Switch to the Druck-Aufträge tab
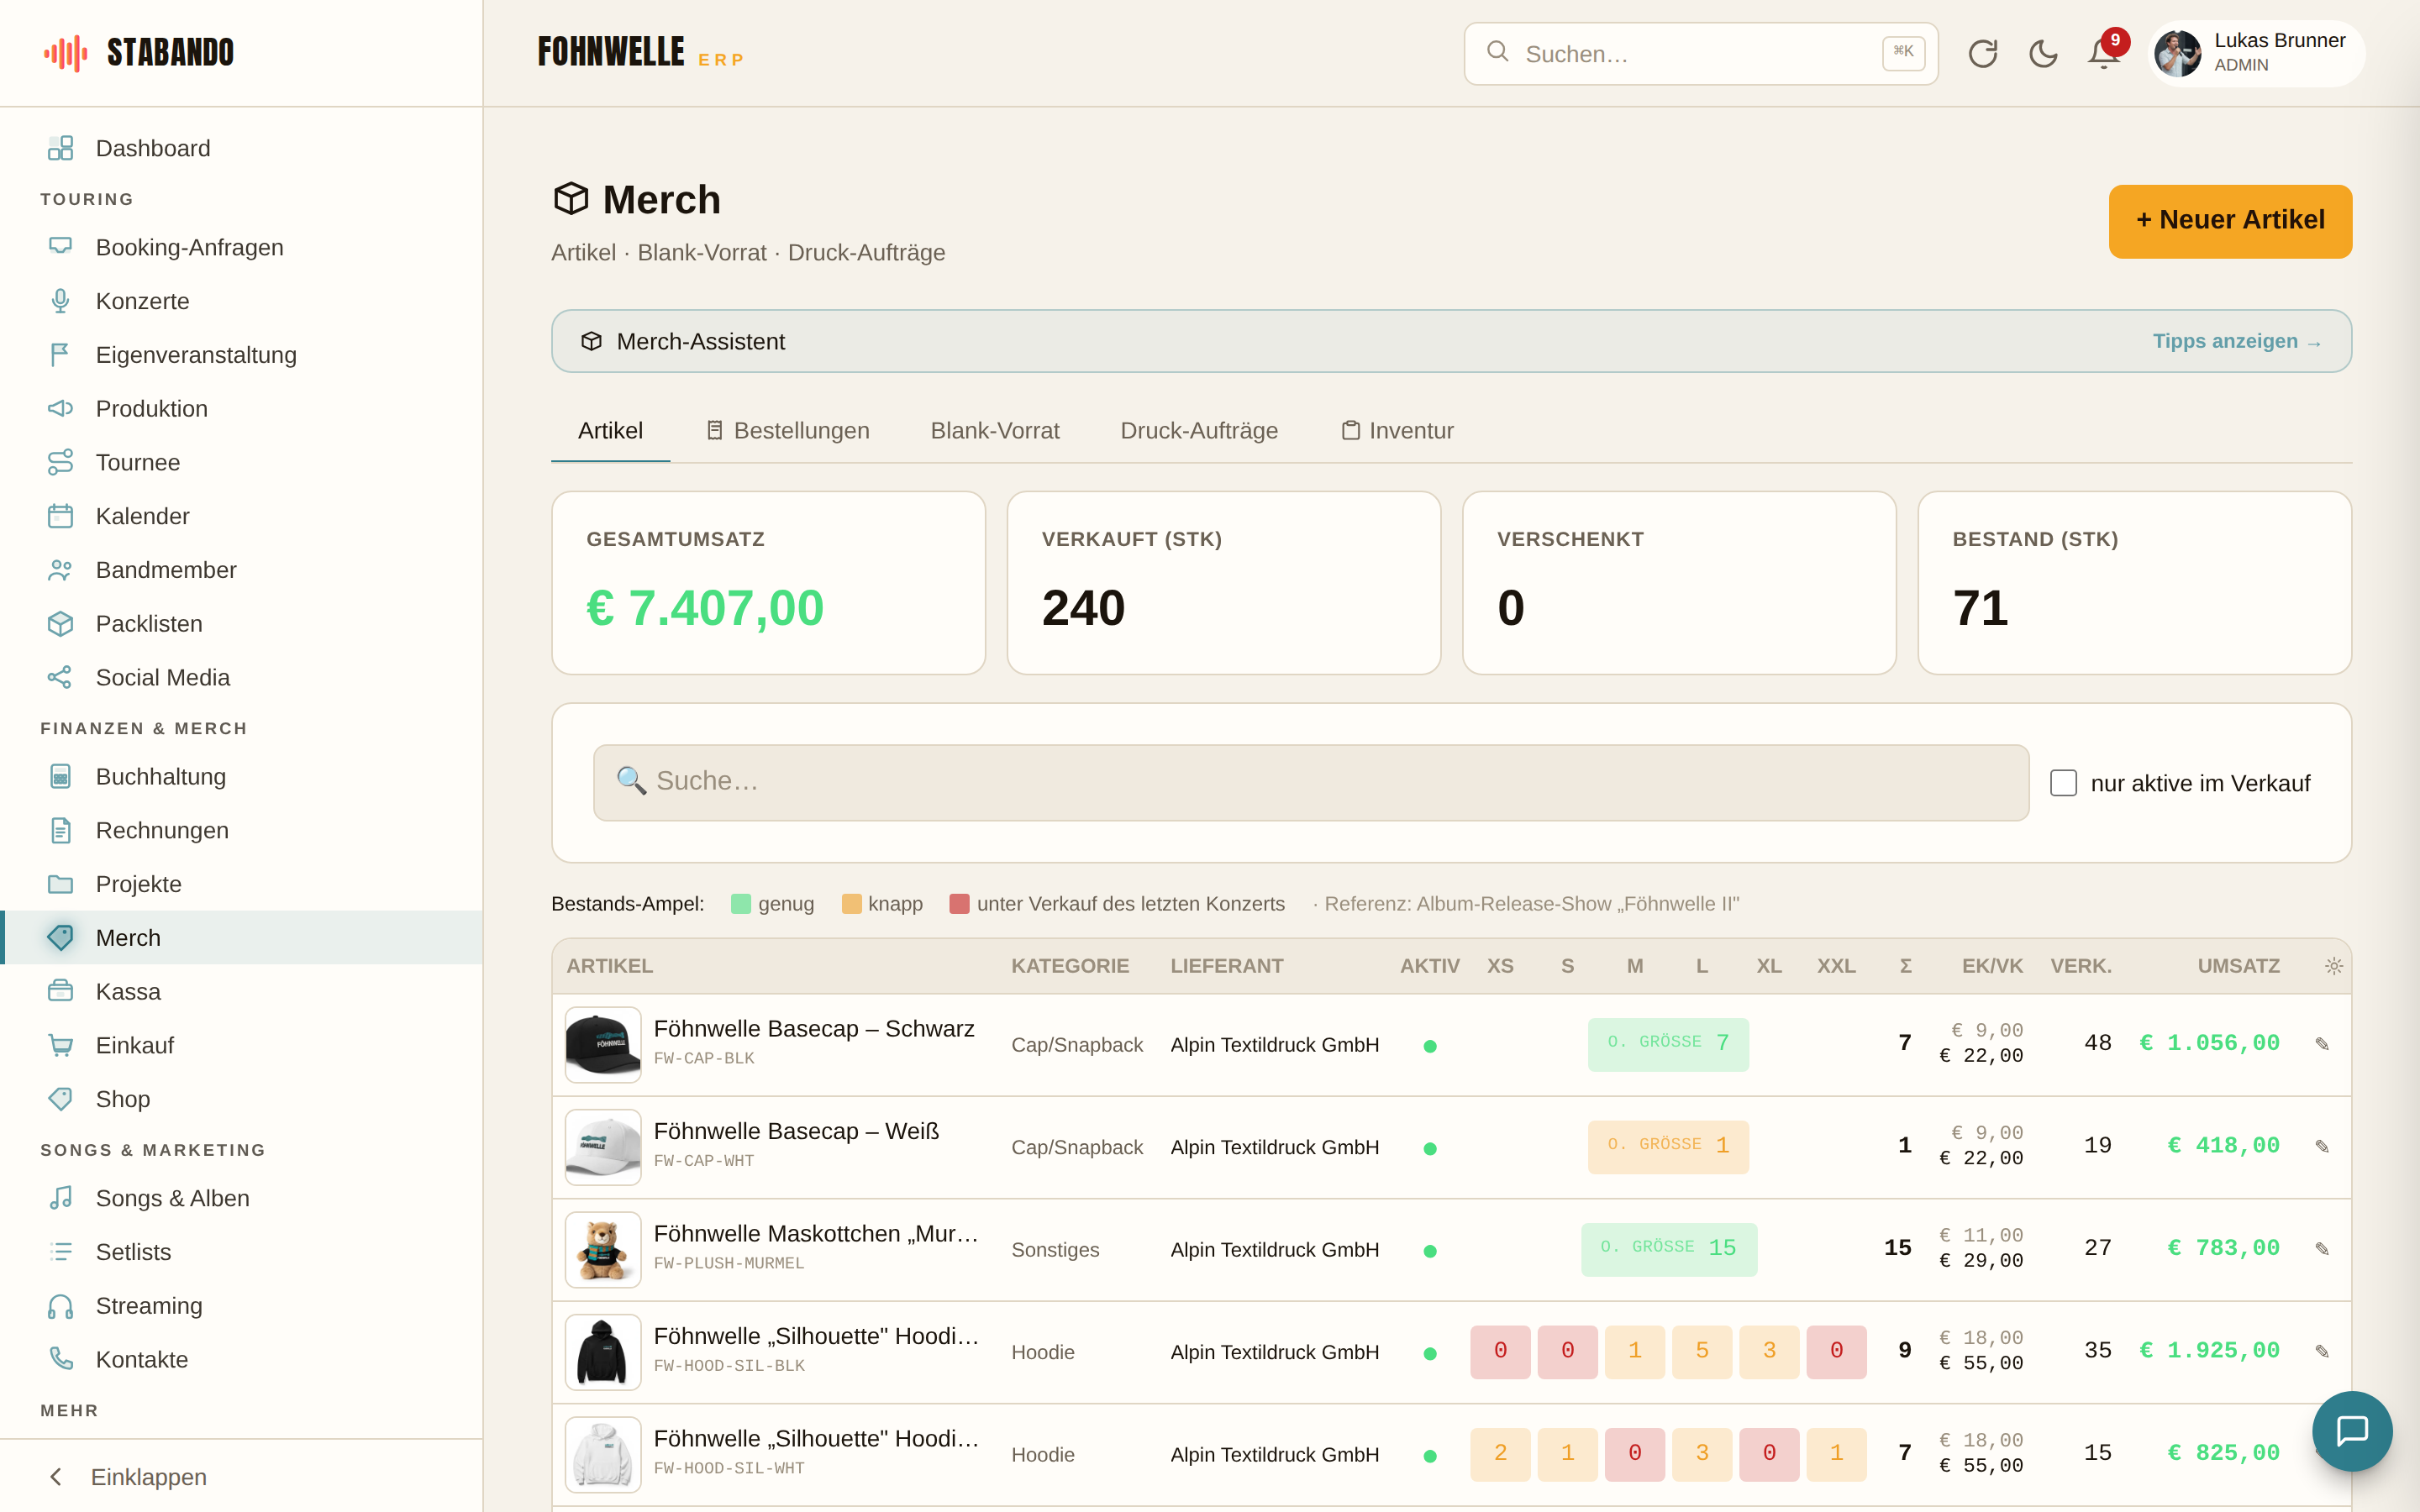This screenshot has width=2420, height=1512. pyautogui.click(x=1199, y=431)
